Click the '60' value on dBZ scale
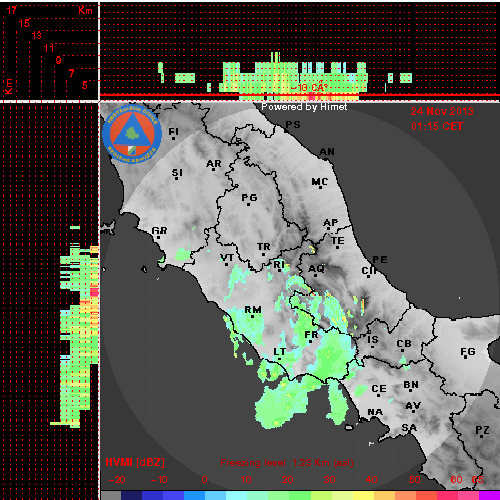 point(456,480)
